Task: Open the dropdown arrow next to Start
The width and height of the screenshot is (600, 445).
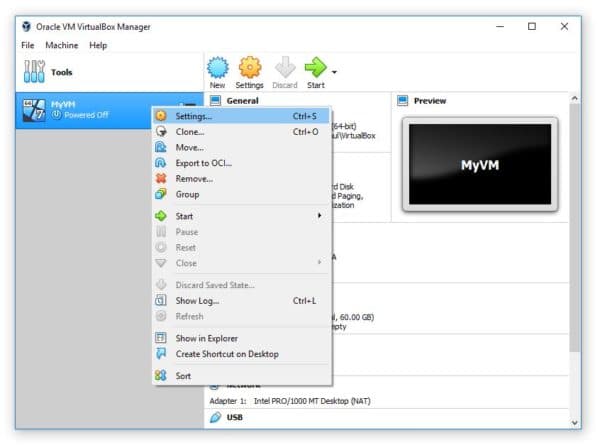Action: tap(334, 72)
